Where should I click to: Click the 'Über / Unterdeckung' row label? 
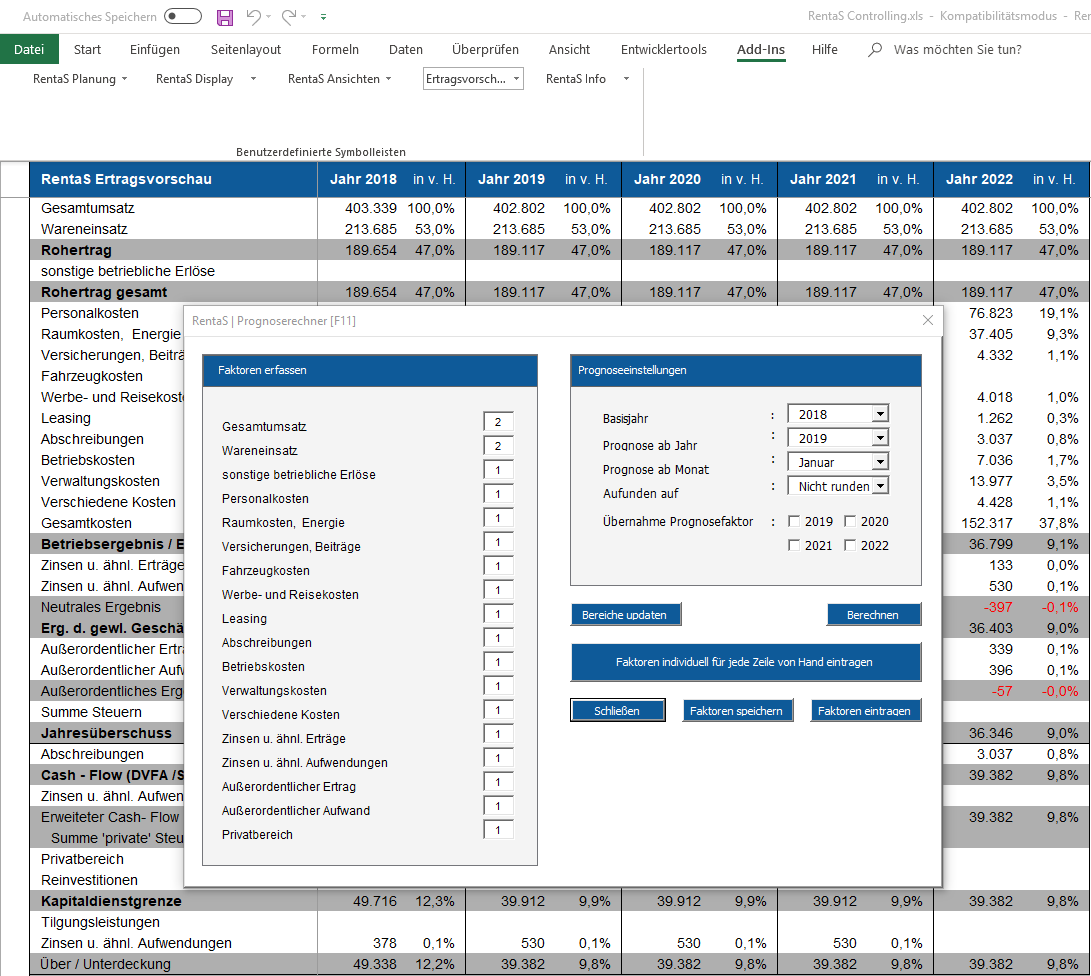coord(106,964)
